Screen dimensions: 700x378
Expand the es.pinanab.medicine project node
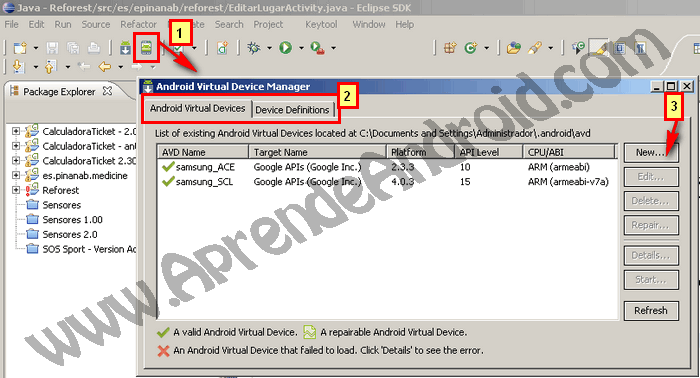click(x=16, y=175)
